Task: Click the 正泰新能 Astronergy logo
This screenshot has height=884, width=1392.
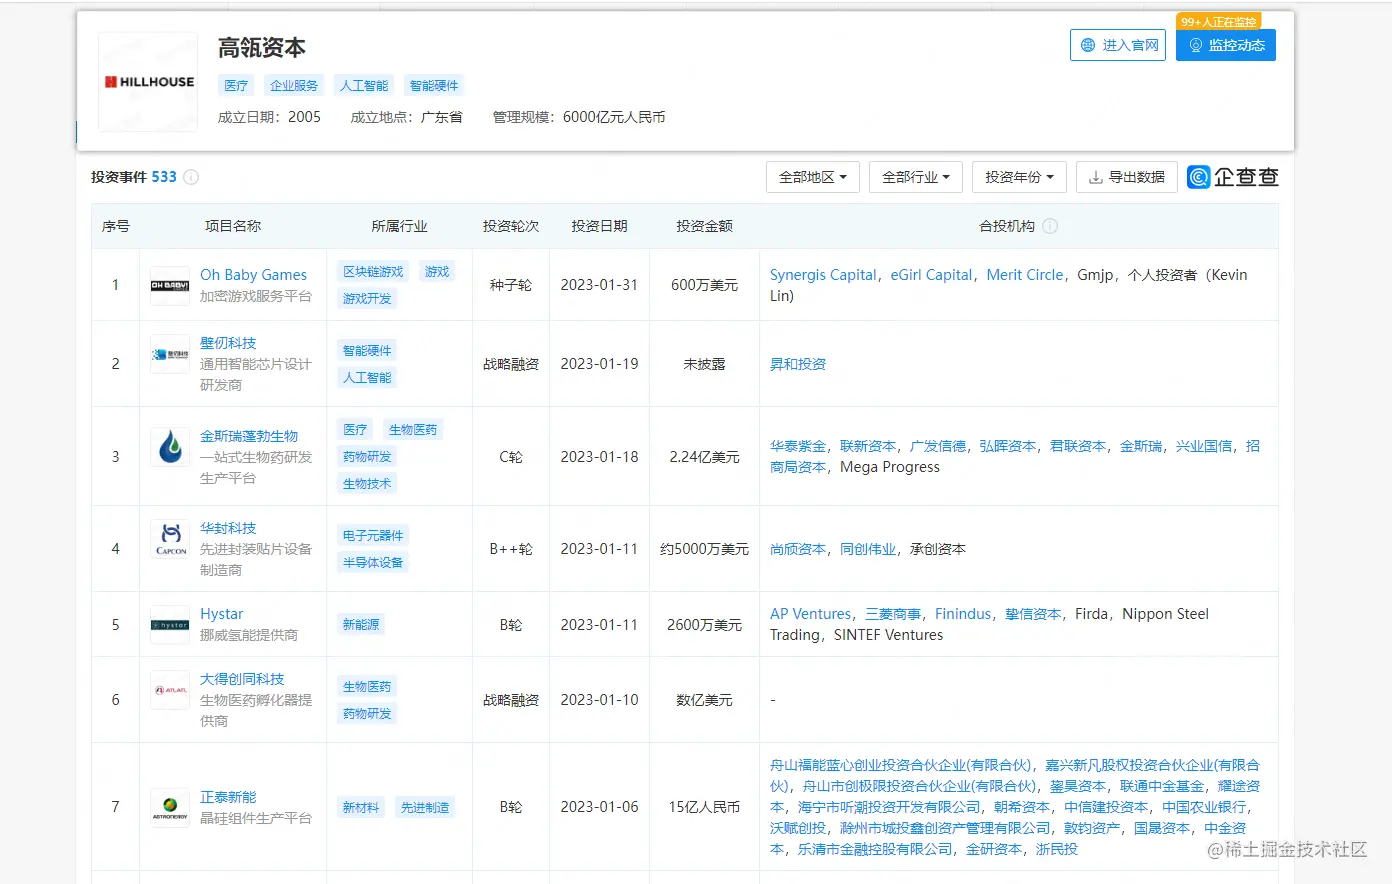Action: tap(170, 807)
